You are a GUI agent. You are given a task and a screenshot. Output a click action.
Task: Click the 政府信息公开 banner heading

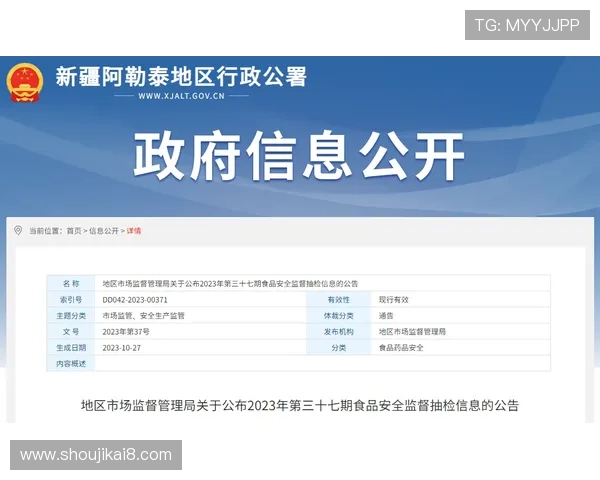pyautogui.click(x=299, y=155)
